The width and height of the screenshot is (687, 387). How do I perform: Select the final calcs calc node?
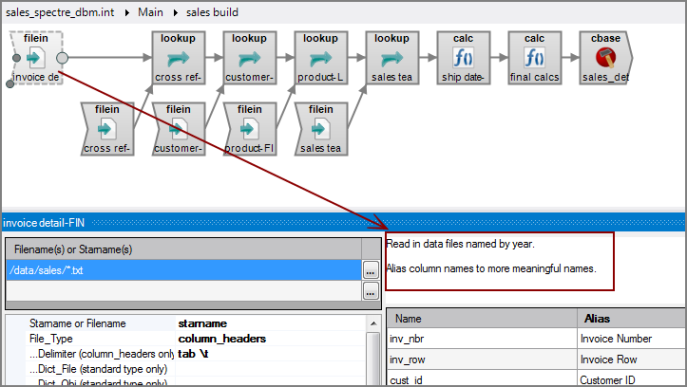point(535,57)
